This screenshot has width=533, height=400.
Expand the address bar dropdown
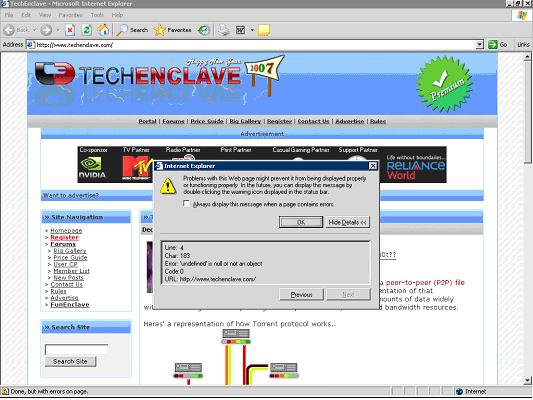click(x=479, y=45)
